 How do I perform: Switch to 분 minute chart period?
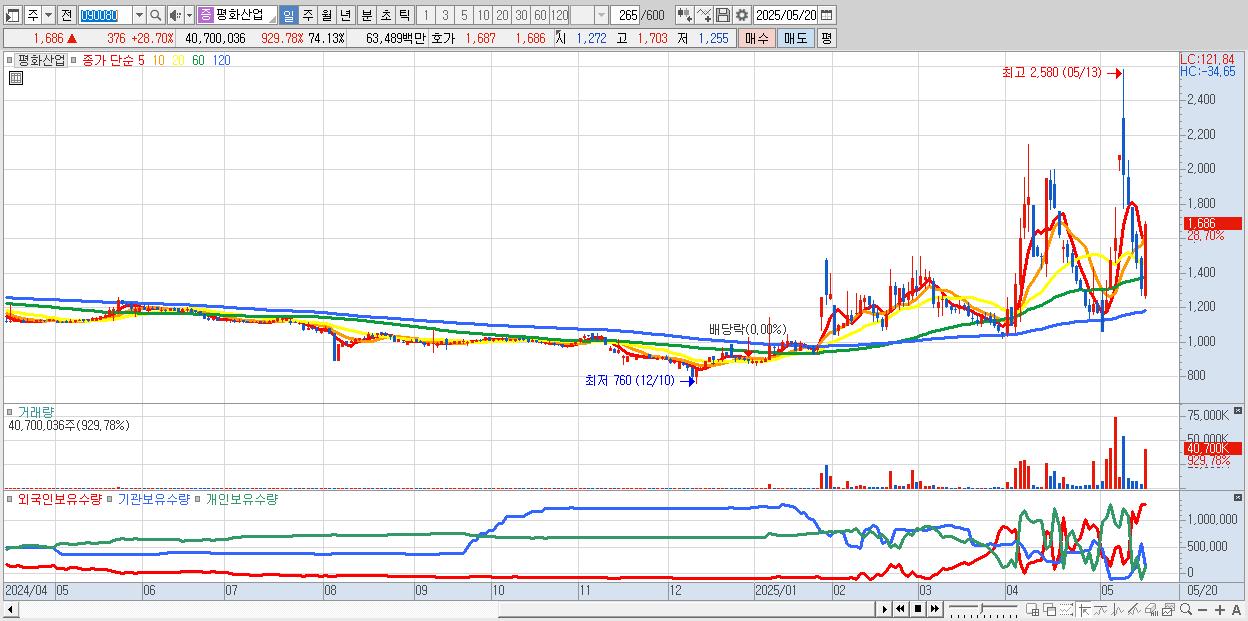tap(366, 15)
